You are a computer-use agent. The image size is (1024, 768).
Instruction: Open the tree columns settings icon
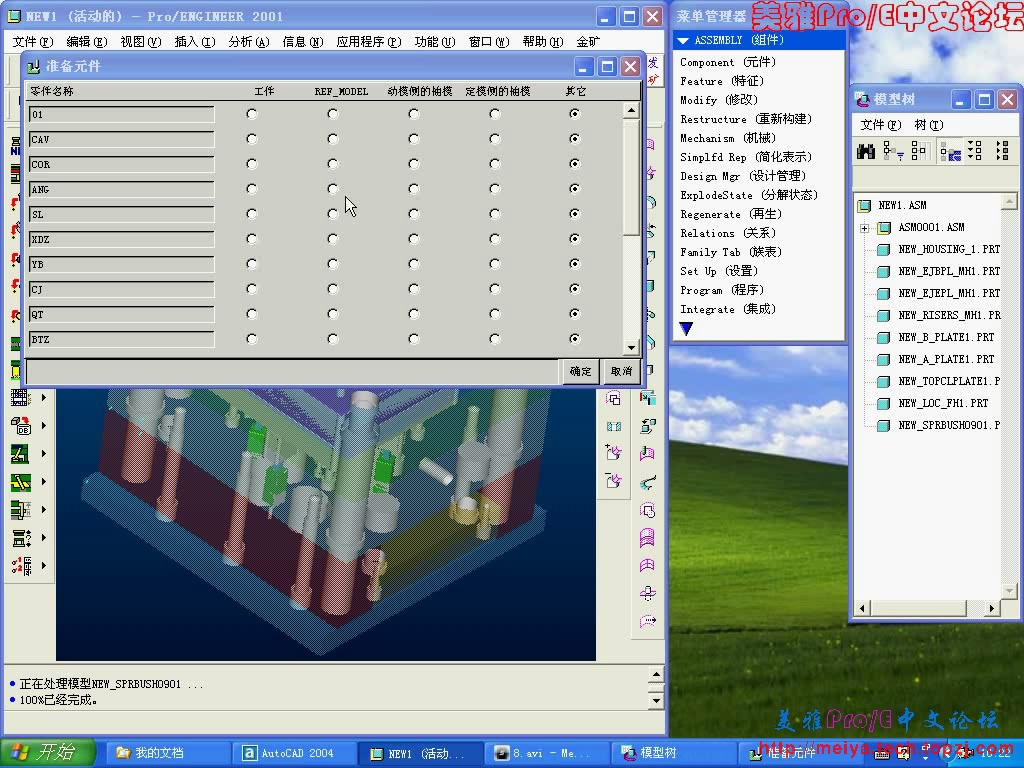coord(919,152)
